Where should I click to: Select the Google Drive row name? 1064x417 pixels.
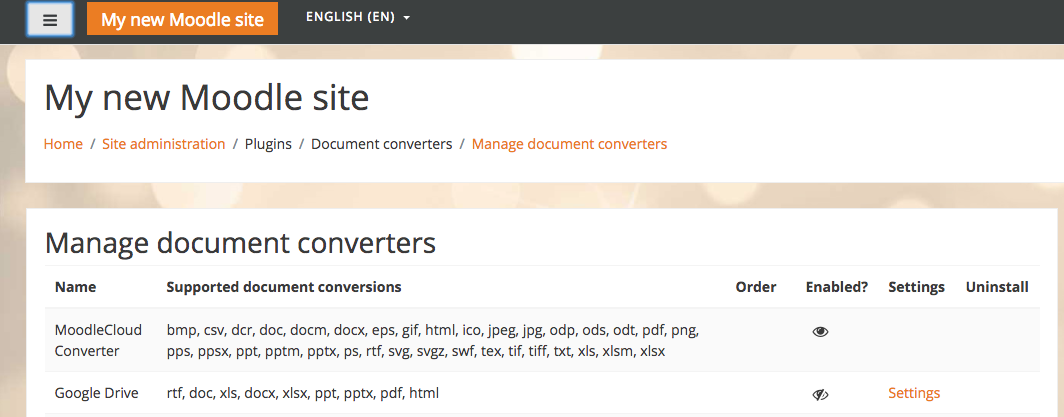(96, 393)
